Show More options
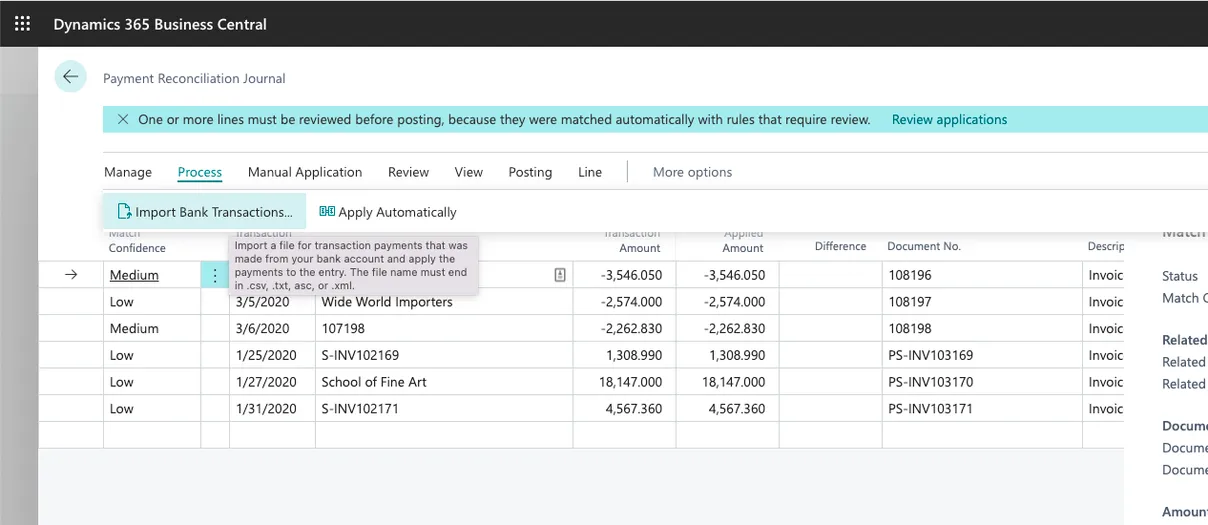 point(692,172)
